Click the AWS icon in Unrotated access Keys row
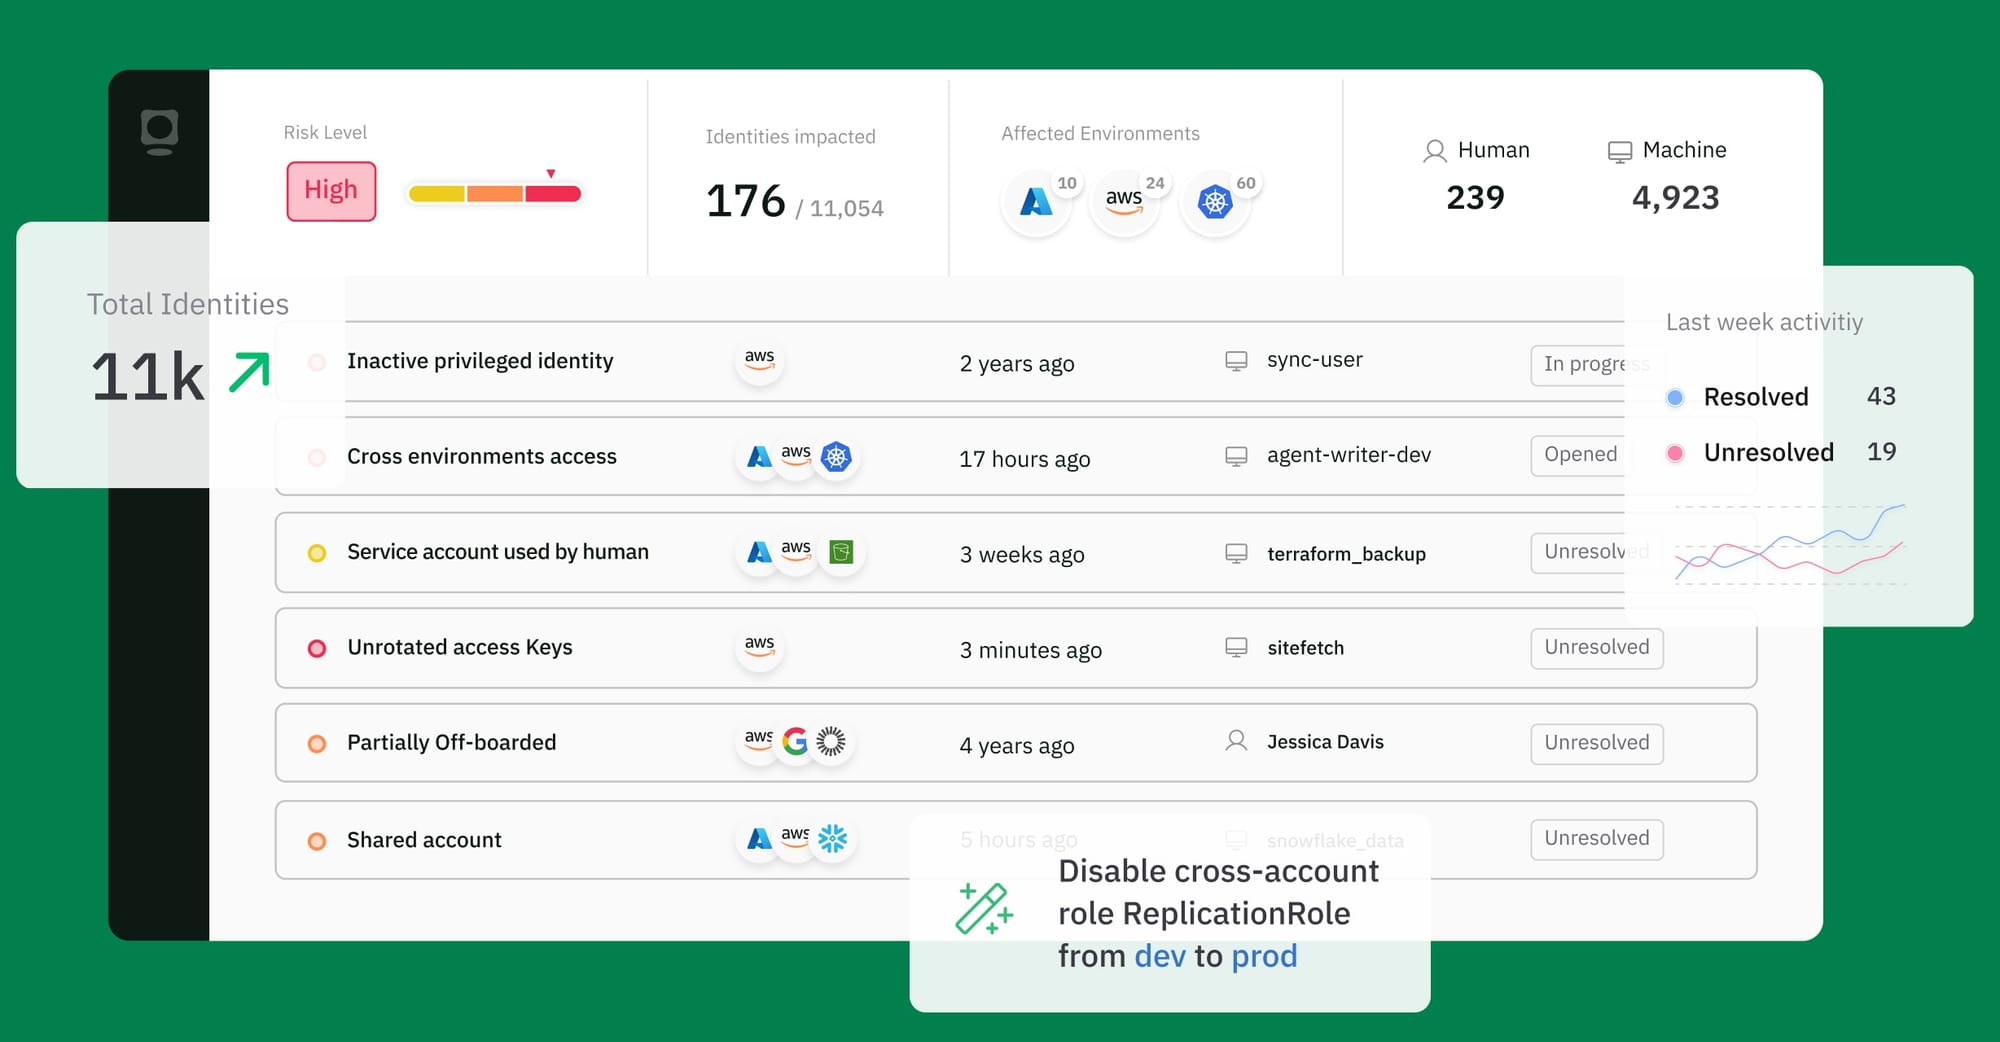The image size is (2000, 1042). tap(760, 647)
